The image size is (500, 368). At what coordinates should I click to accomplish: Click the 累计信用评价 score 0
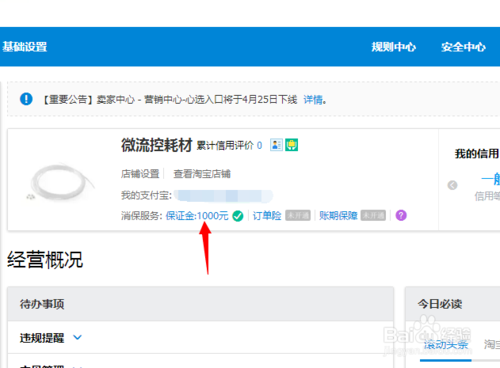259,146
